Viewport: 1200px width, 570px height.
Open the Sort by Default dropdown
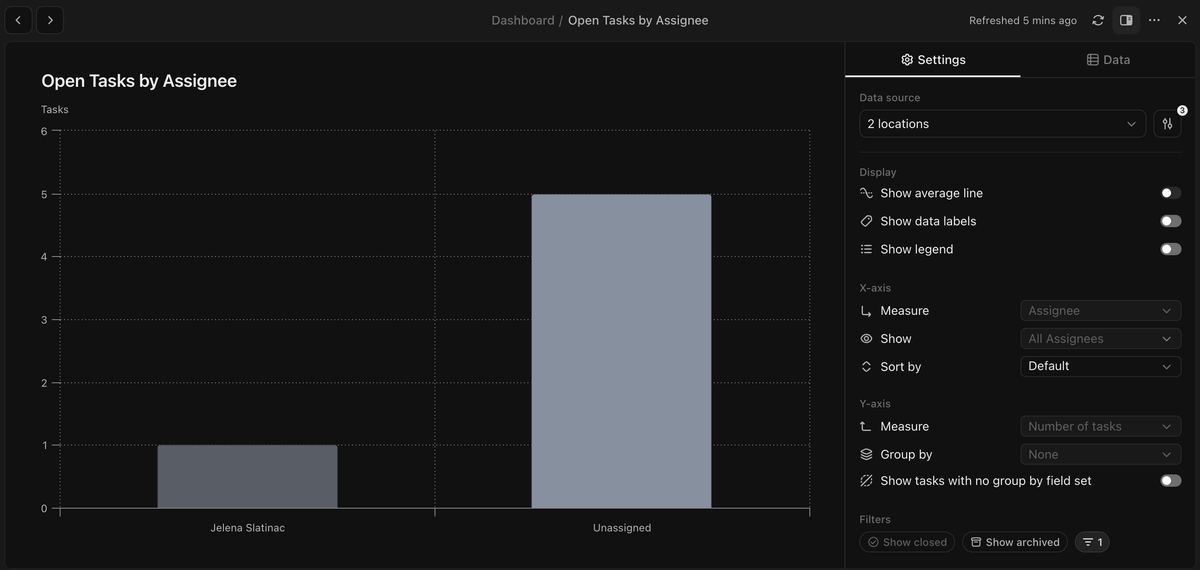[1100, 366]
